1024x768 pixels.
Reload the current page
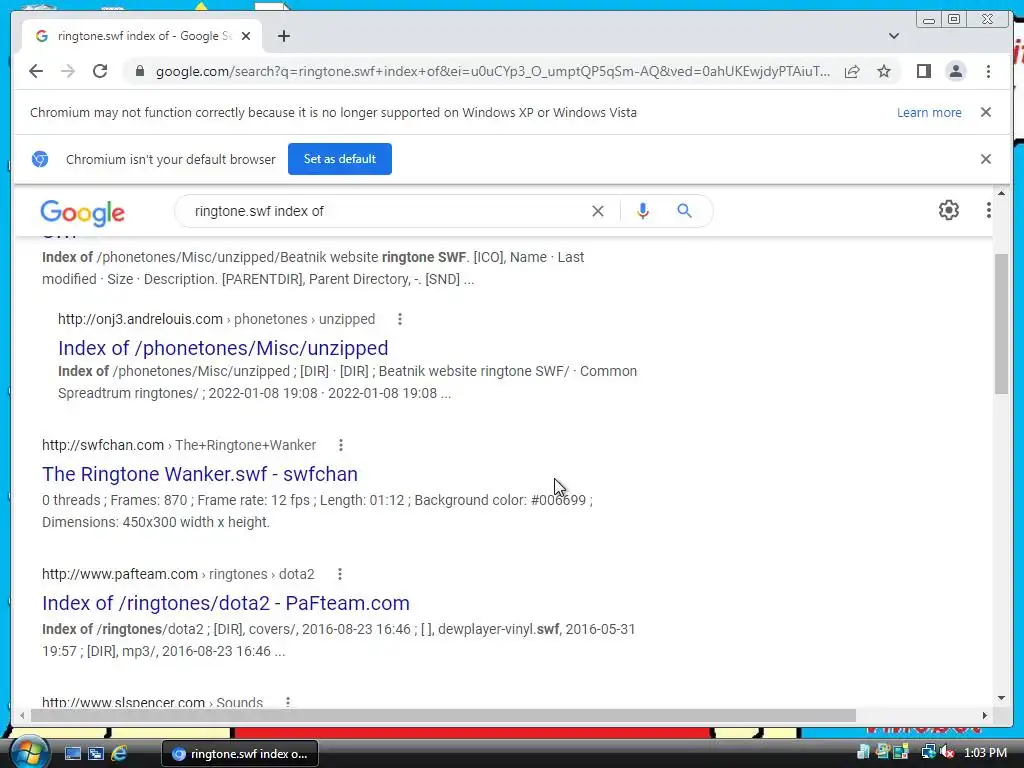pyautogui.click(x=100, y=71)
